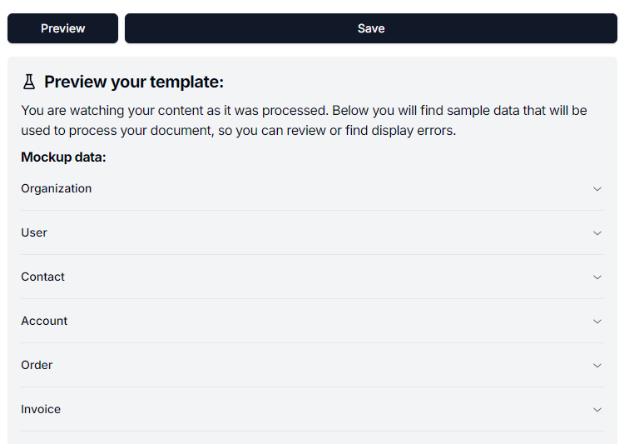Select the Account accordion label
624x444 pixels.
pyautogui.click(x=44, y=321)
